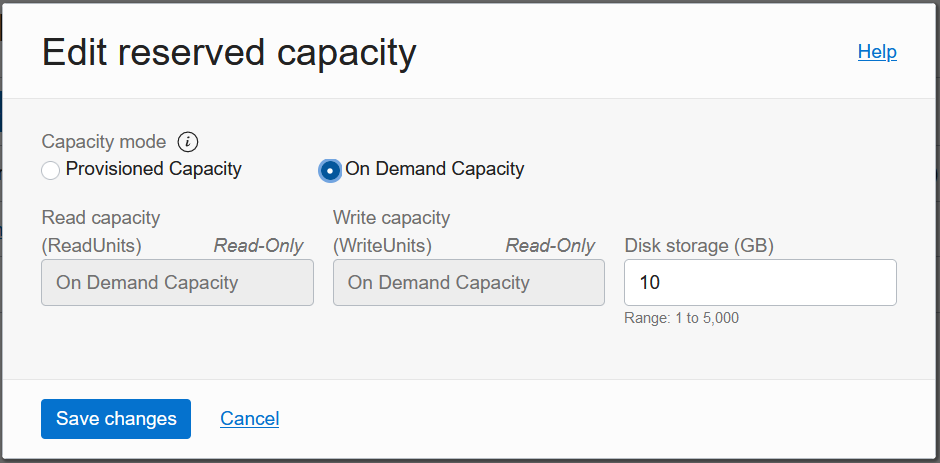The width and height of the screenshot is (940, 463).
Task: Focus the Disk storage (GB) input field
Action: click(x=760, y=283)
